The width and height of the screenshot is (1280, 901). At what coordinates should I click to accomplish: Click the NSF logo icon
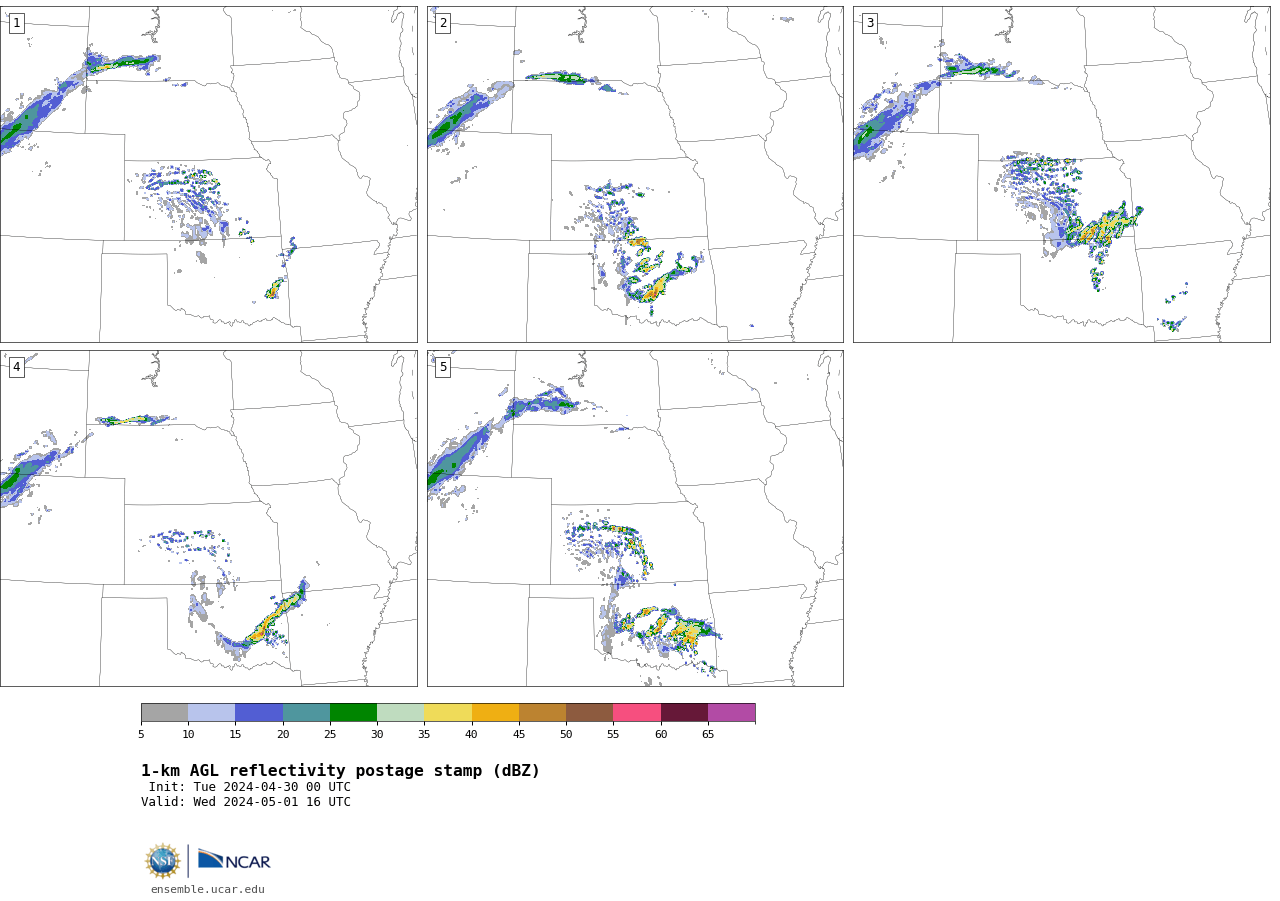[x=163, y=861]
